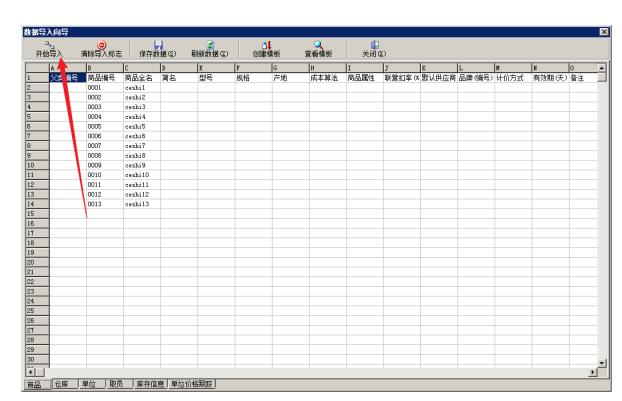Screen dimensions: 622x401
Task: Click the 保存数据 floppy disk icon
Action: [x=158, y=45]
